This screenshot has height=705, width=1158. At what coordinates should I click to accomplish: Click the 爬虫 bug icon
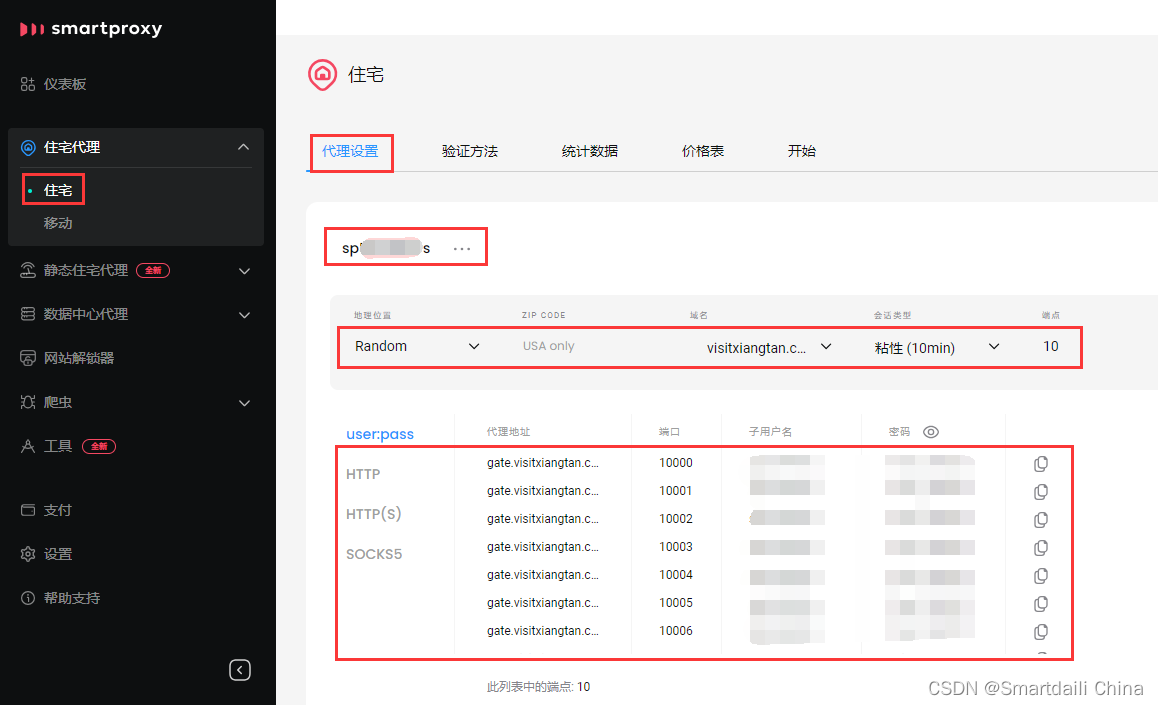click(x=28, y=402)
